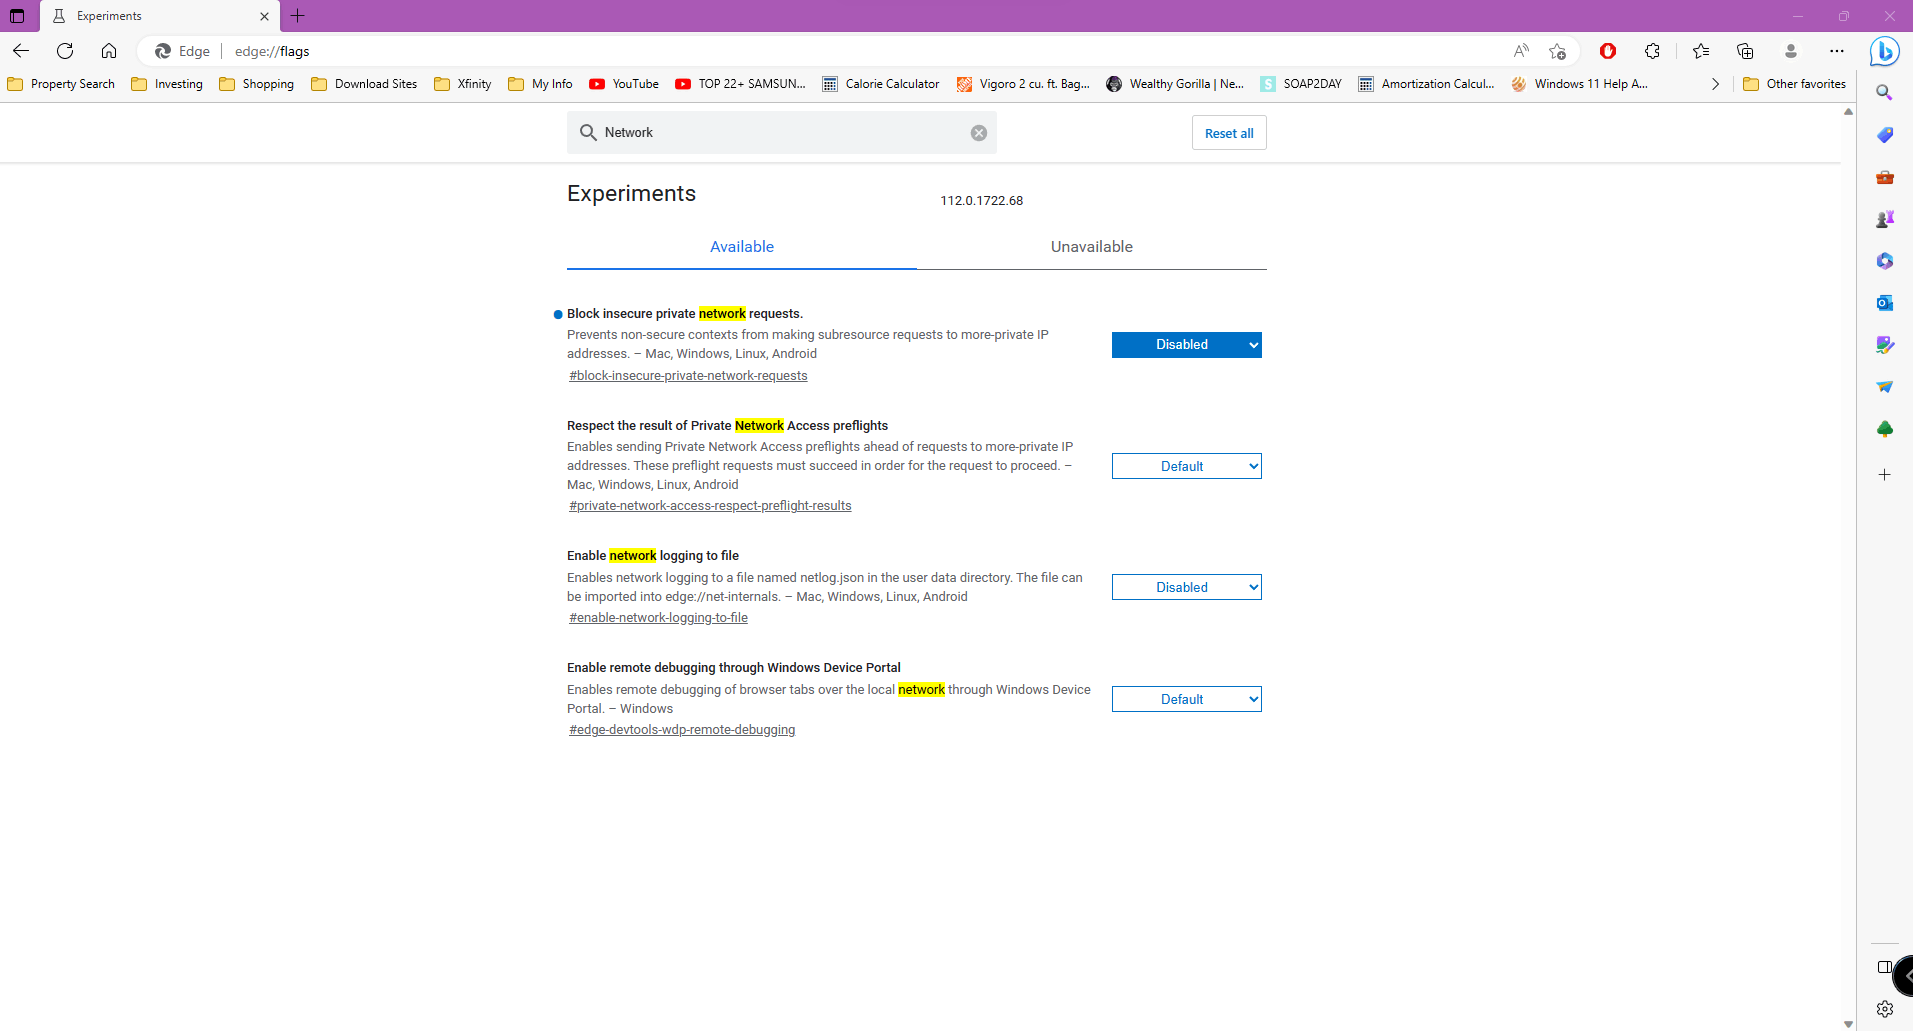Open sidebar settings gear icon
The width and height of the screenshot is (1913, 1031).
[x=1885, y=1009]
